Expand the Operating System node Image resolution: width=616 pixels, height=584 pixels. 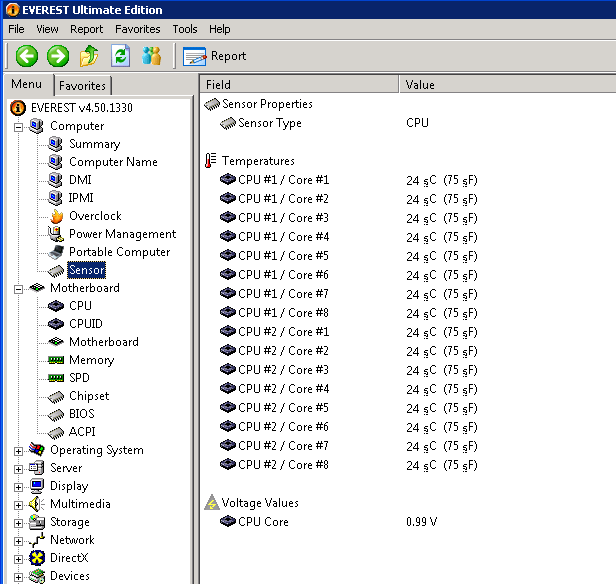(x=18, y=451)
